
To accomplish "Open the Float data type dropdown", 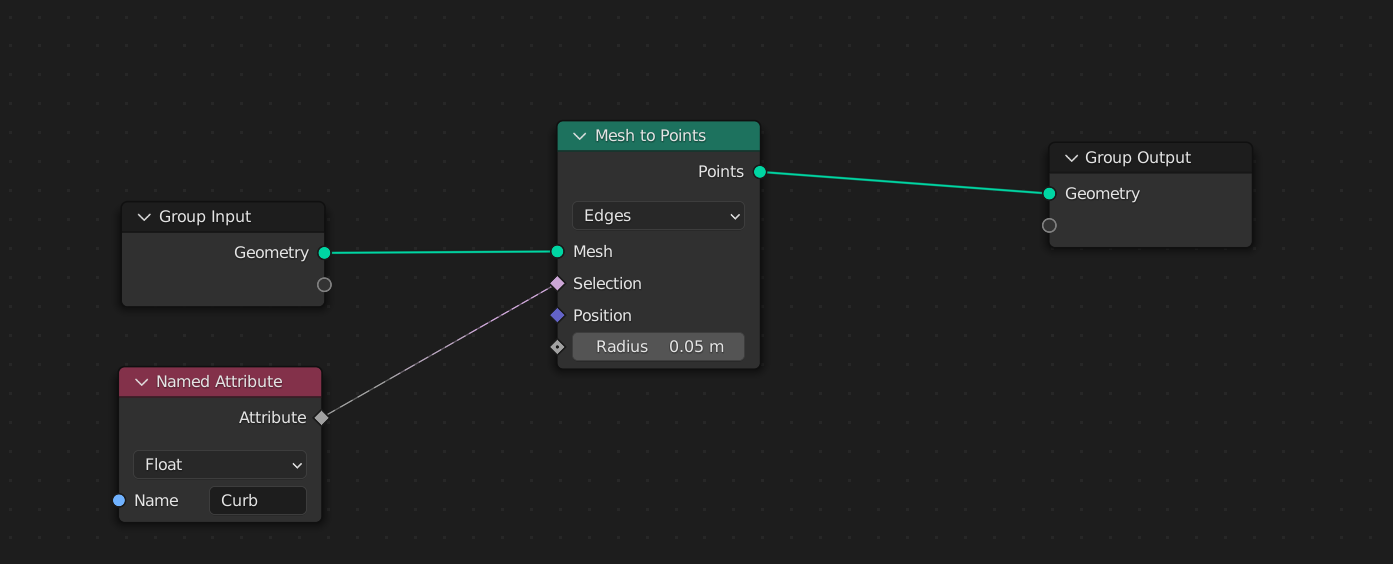I will coord(220,465).
